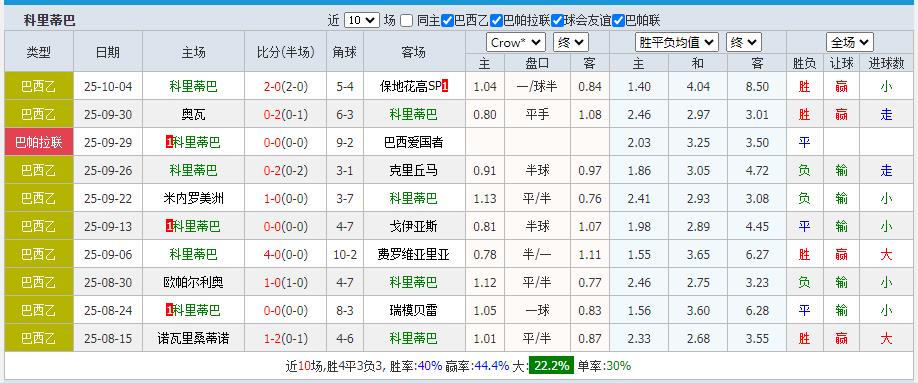Screen dimensions: 918x383
Task: Select the red 巴帕拉联 league cell
Action: pyautogui.click(x=39, y=142)
